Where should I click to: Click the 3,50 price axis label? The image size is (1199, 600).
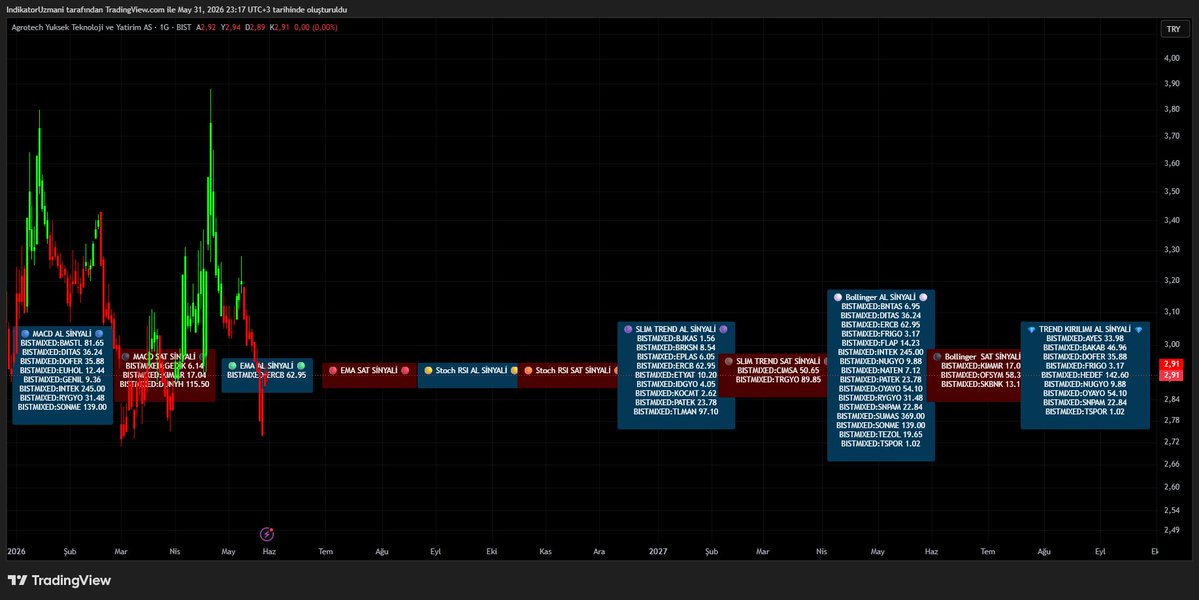pyautogui.click(x=1171, y=192)
